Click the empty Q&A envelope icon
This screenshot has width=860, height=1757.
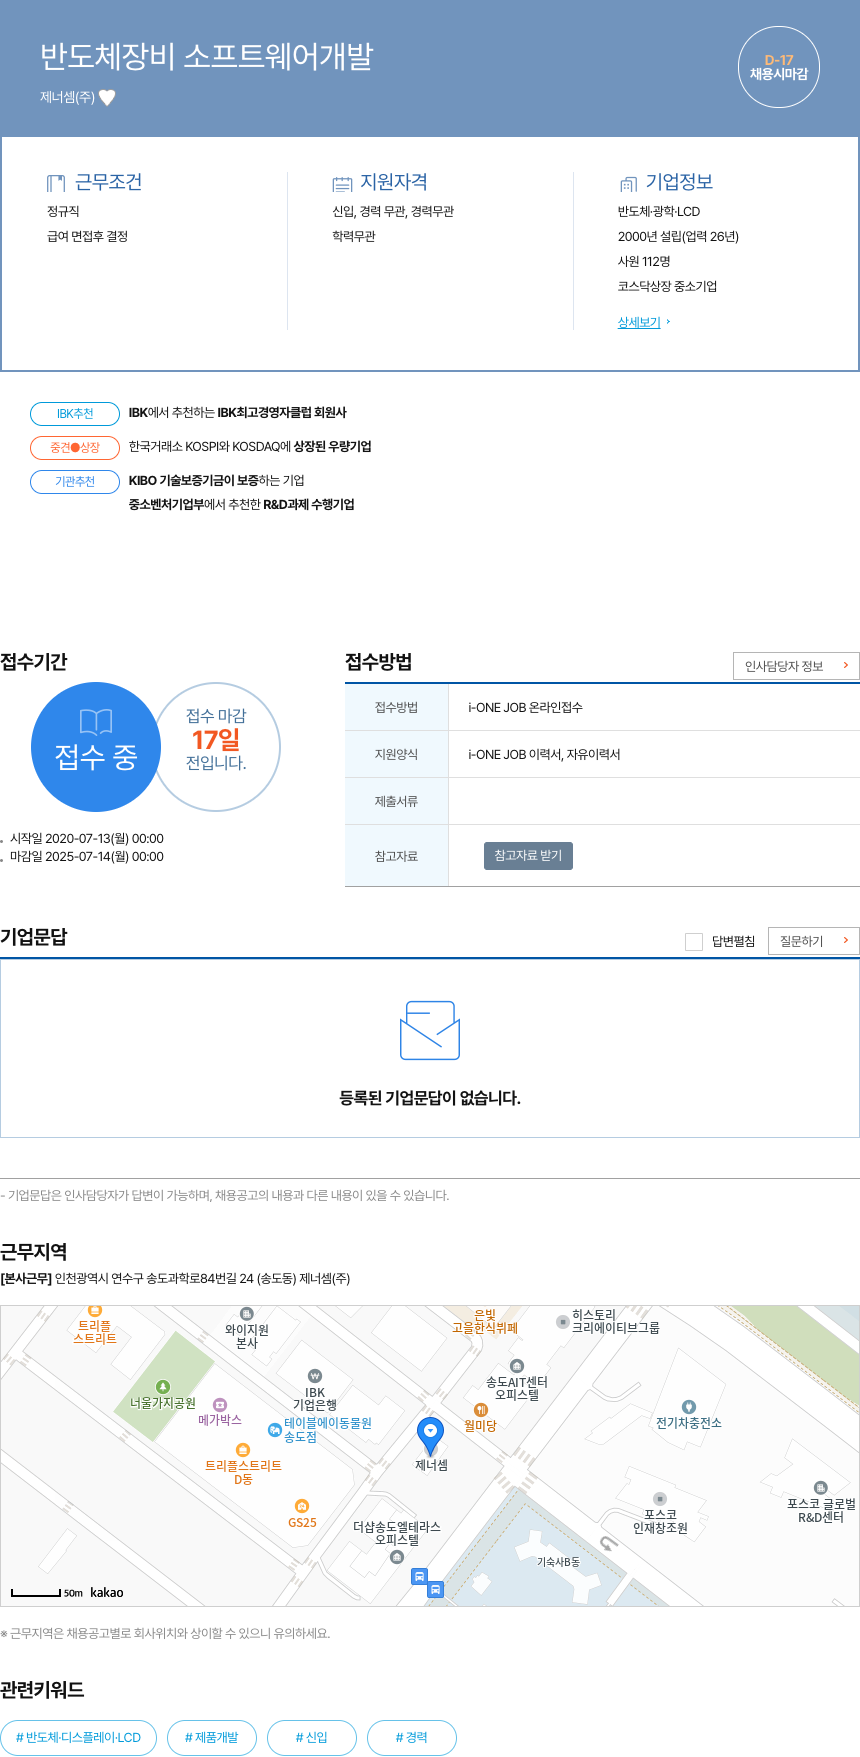[x=430, y=1030]
